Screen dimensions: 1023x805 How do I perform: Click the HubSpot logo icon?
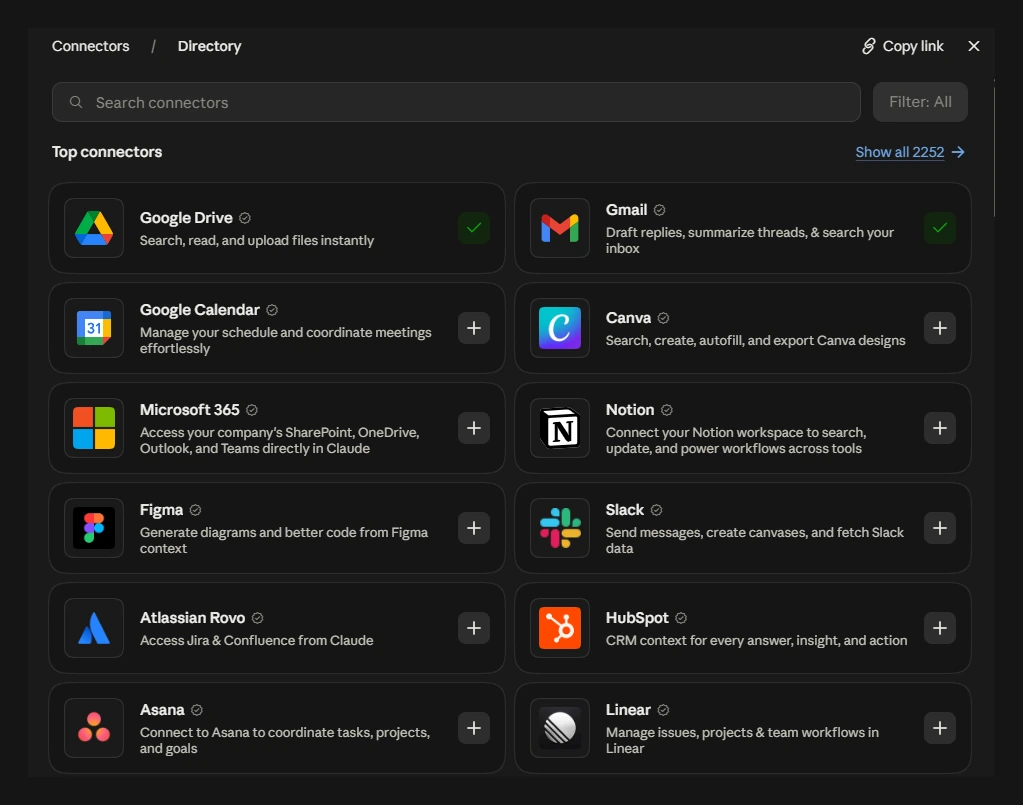point(560,628)
